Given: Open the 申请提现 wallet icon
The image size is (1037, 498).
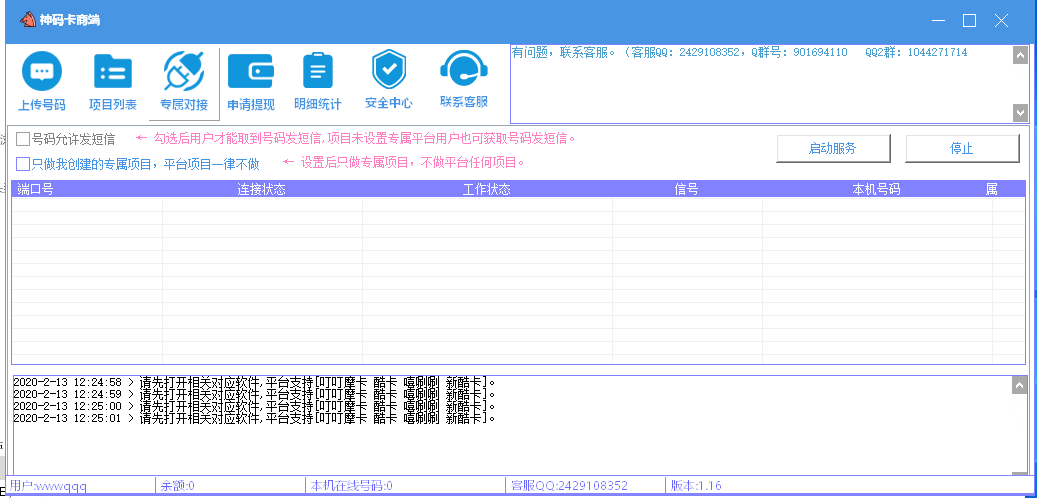Looking at the screenshot, I should point(250,72).
